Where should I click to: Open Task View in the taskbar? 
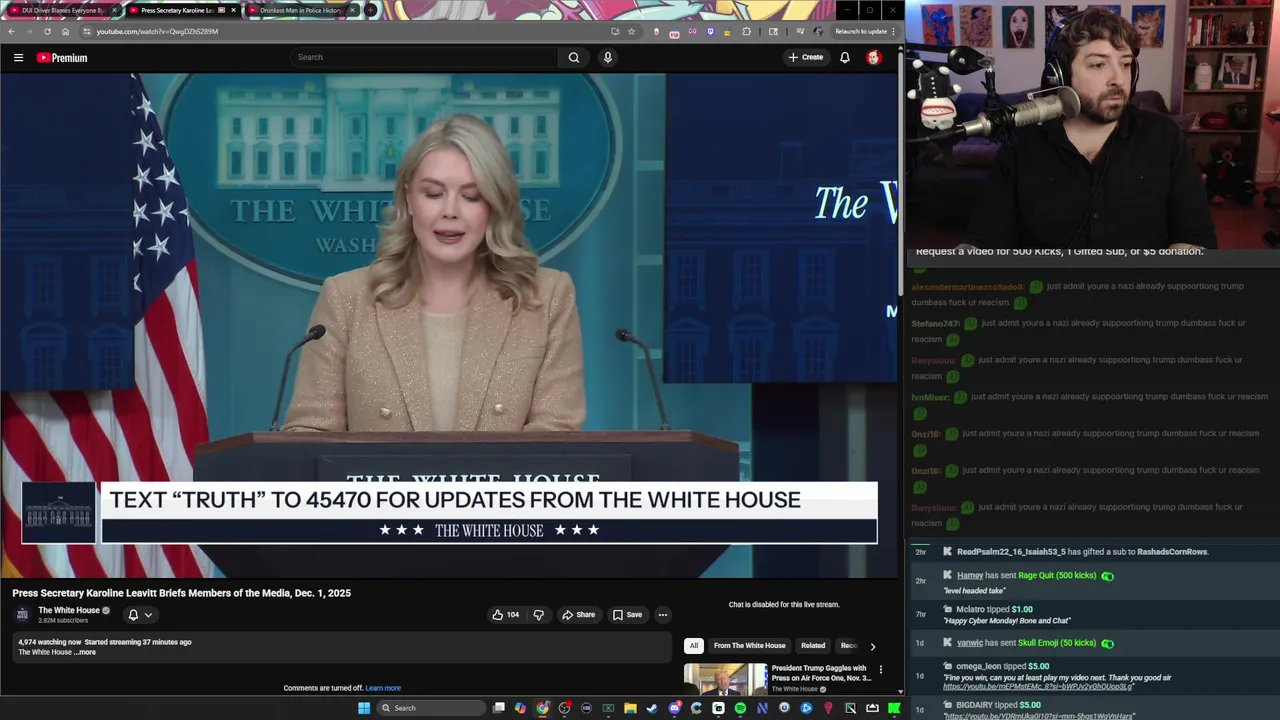[498, 708]
